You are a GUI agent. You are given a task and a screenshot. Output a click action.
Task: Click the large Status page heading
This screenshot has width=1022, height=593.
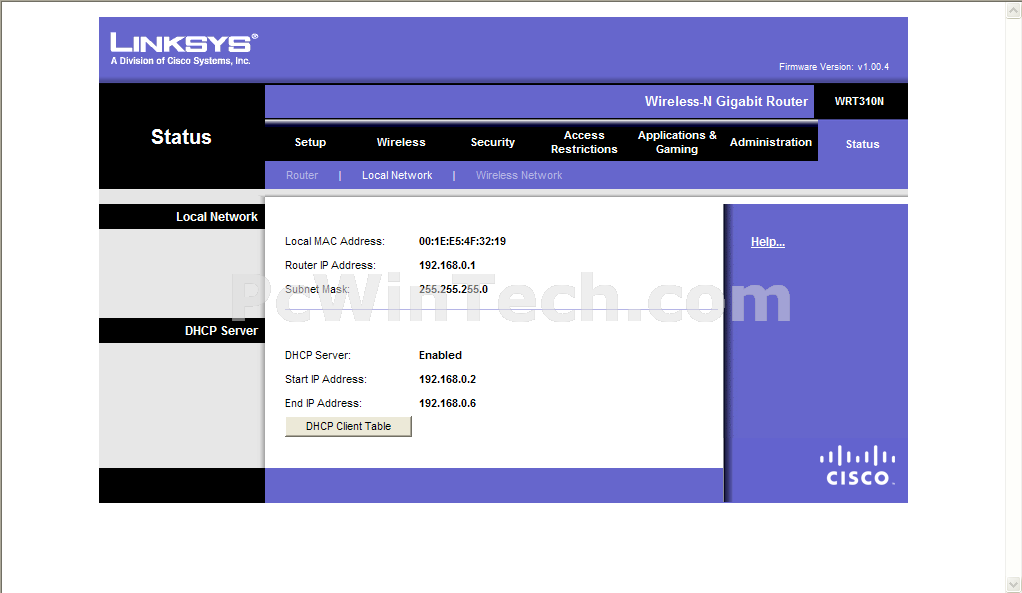pos(181,137)
